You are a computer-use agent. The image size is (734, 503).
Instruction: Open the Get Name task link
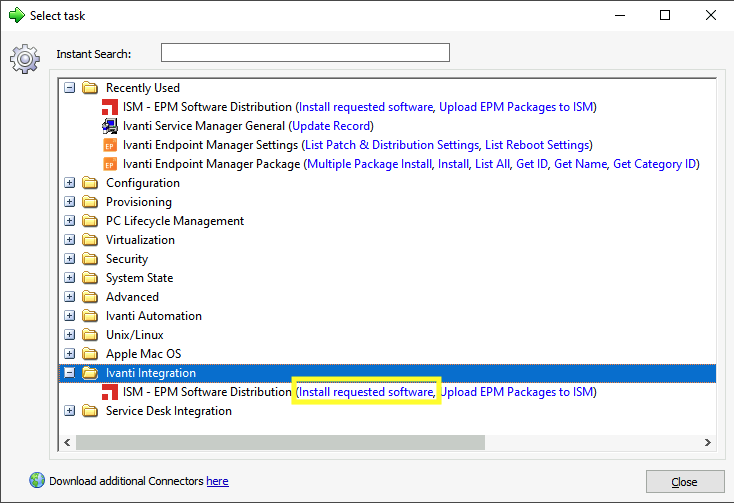[580, 164]
